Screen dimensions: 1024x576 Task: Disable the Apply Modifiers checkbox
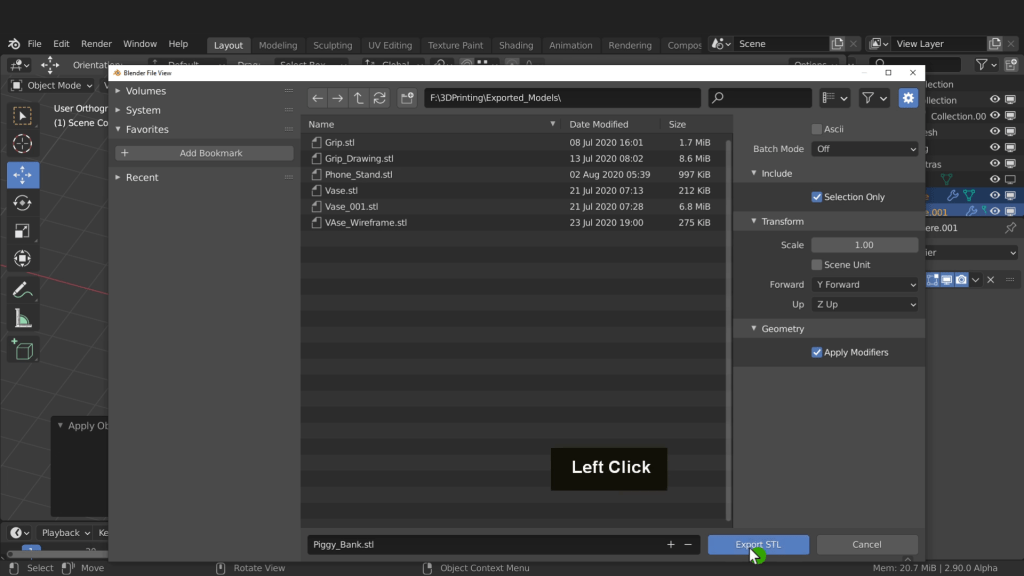pos(817,352)
